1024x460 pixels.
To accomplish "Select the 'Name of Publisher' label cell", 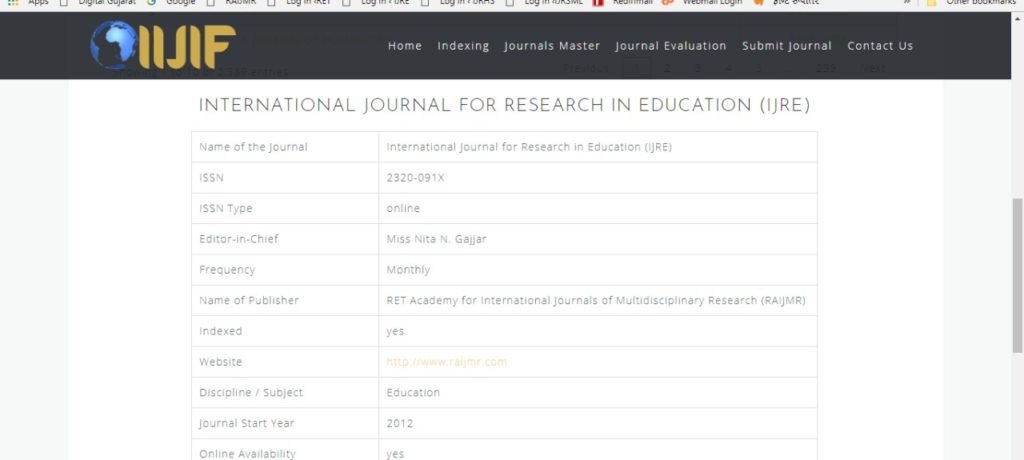I will point(285,301).
